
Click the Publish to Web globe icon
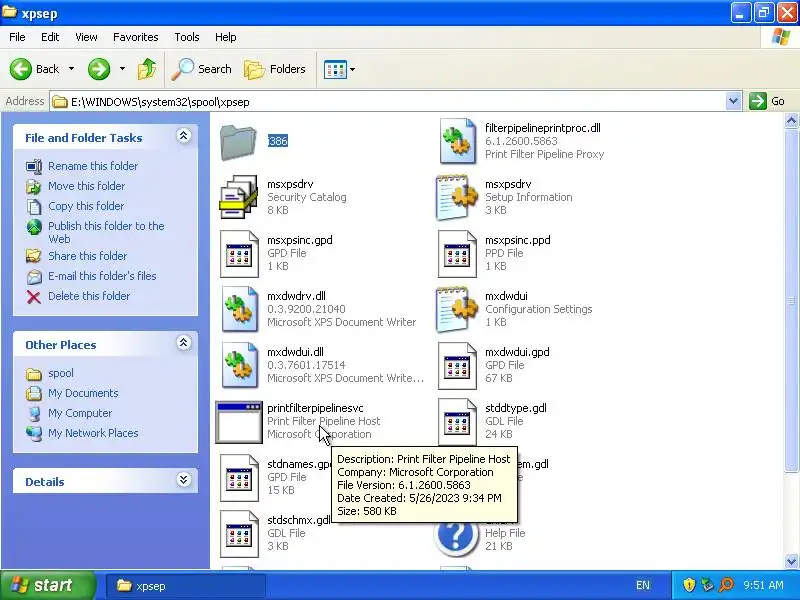[x=34, y=227]
